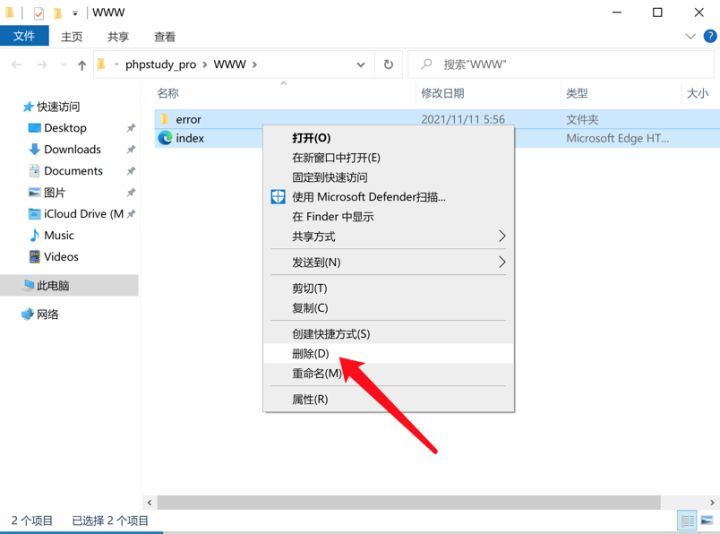Select Cut (剪切) in context menu
This screenshot has height=534, width=720.
pos(388,288)
